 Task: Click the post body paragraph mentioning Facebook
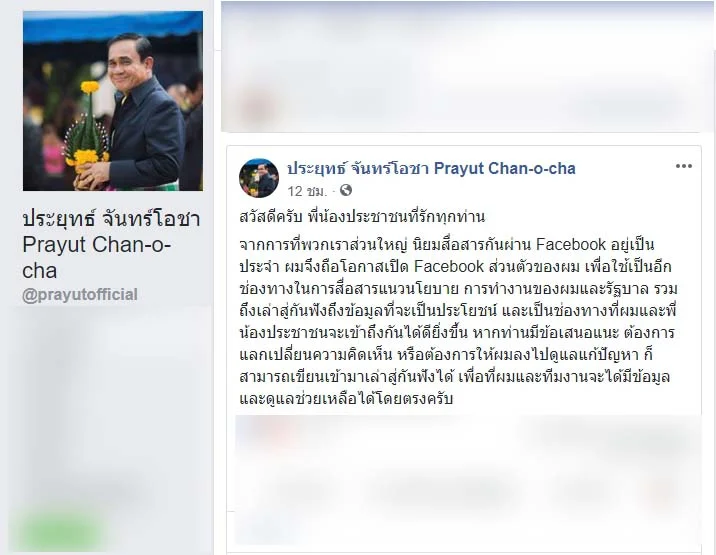[458, 321]
